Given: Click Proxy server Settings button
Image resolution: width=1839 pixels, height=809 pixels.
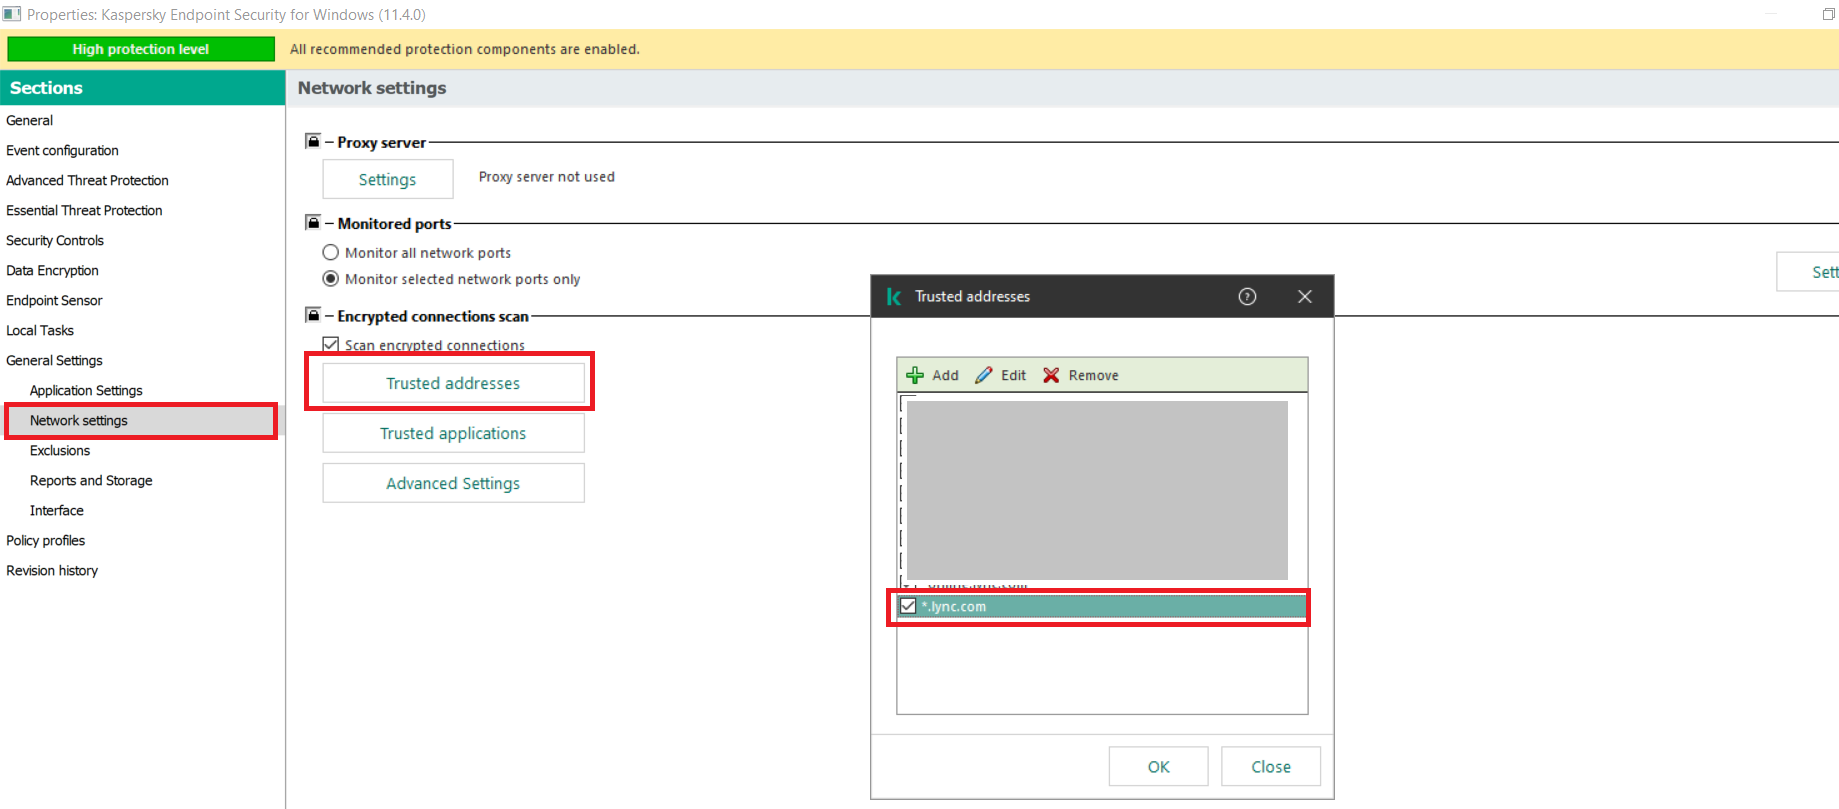Looking at the screenshot, I should (387, 179).
